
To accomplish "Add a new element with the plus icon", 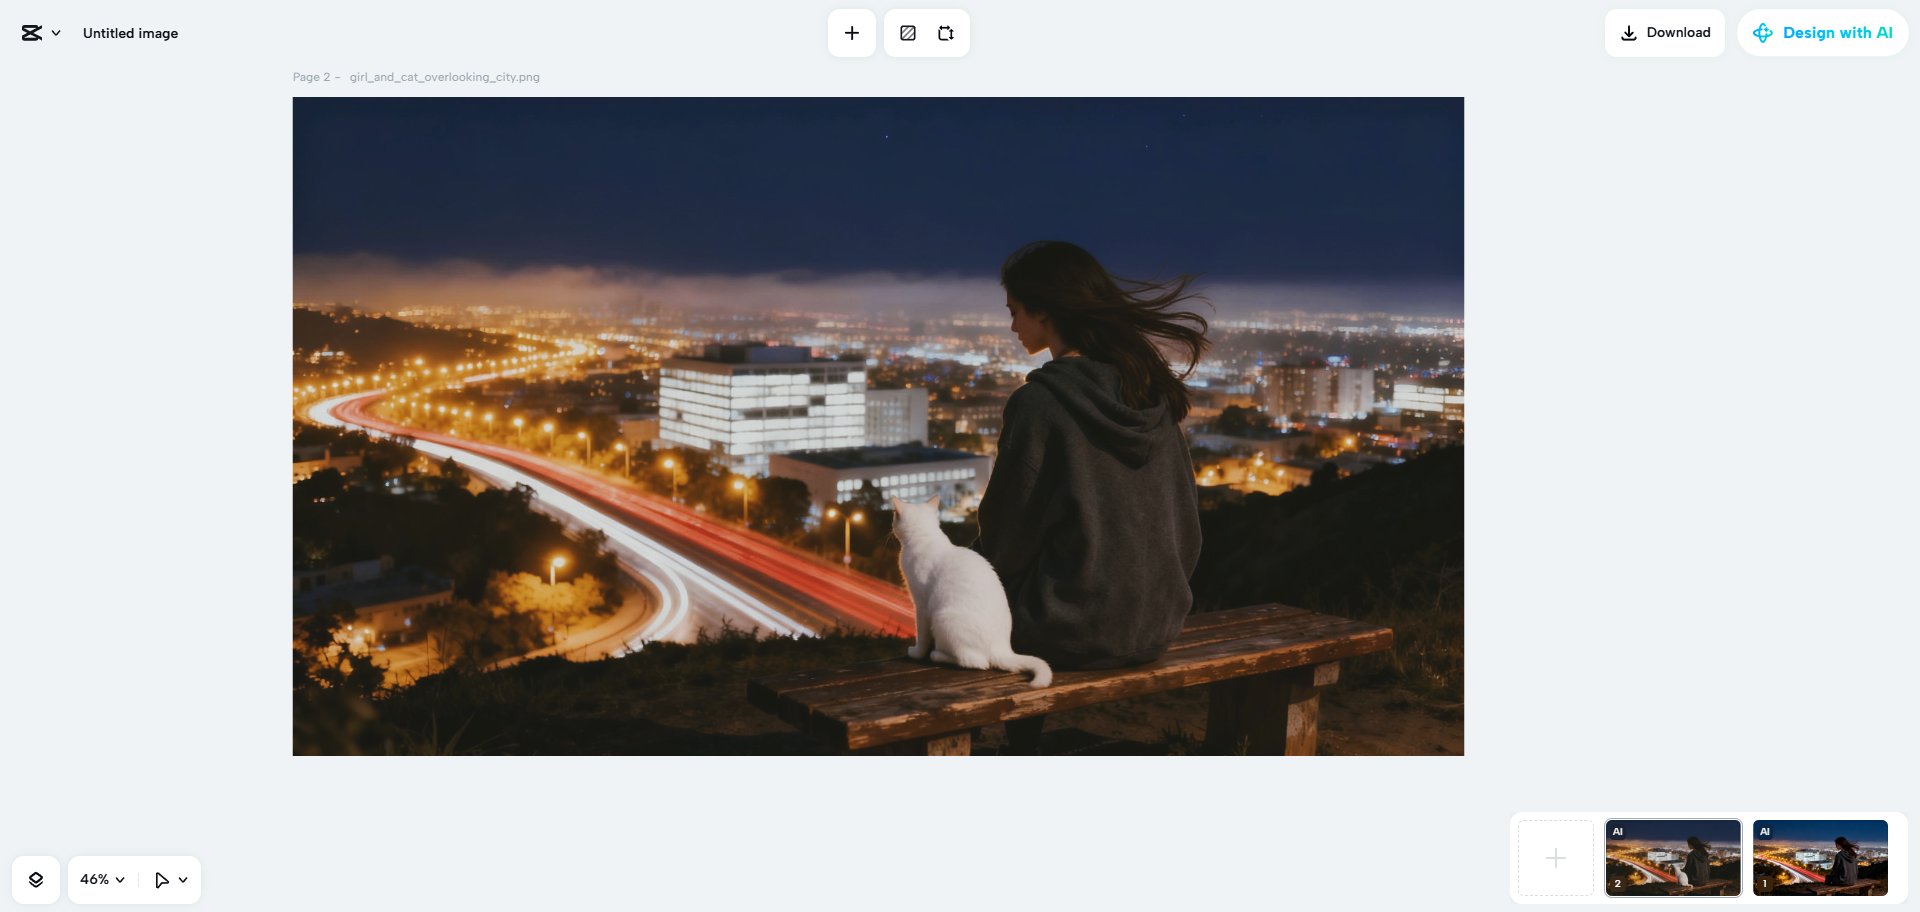I will click(x=851, y=32).
